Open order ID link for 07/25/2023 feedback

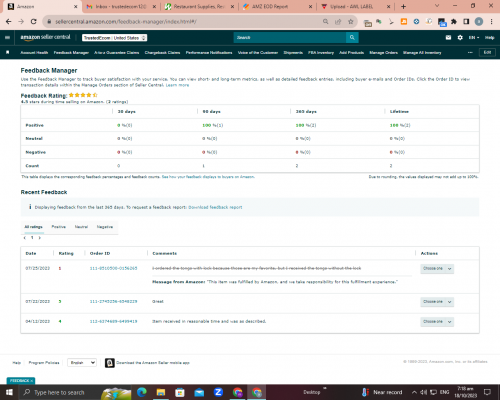[113, 268]
